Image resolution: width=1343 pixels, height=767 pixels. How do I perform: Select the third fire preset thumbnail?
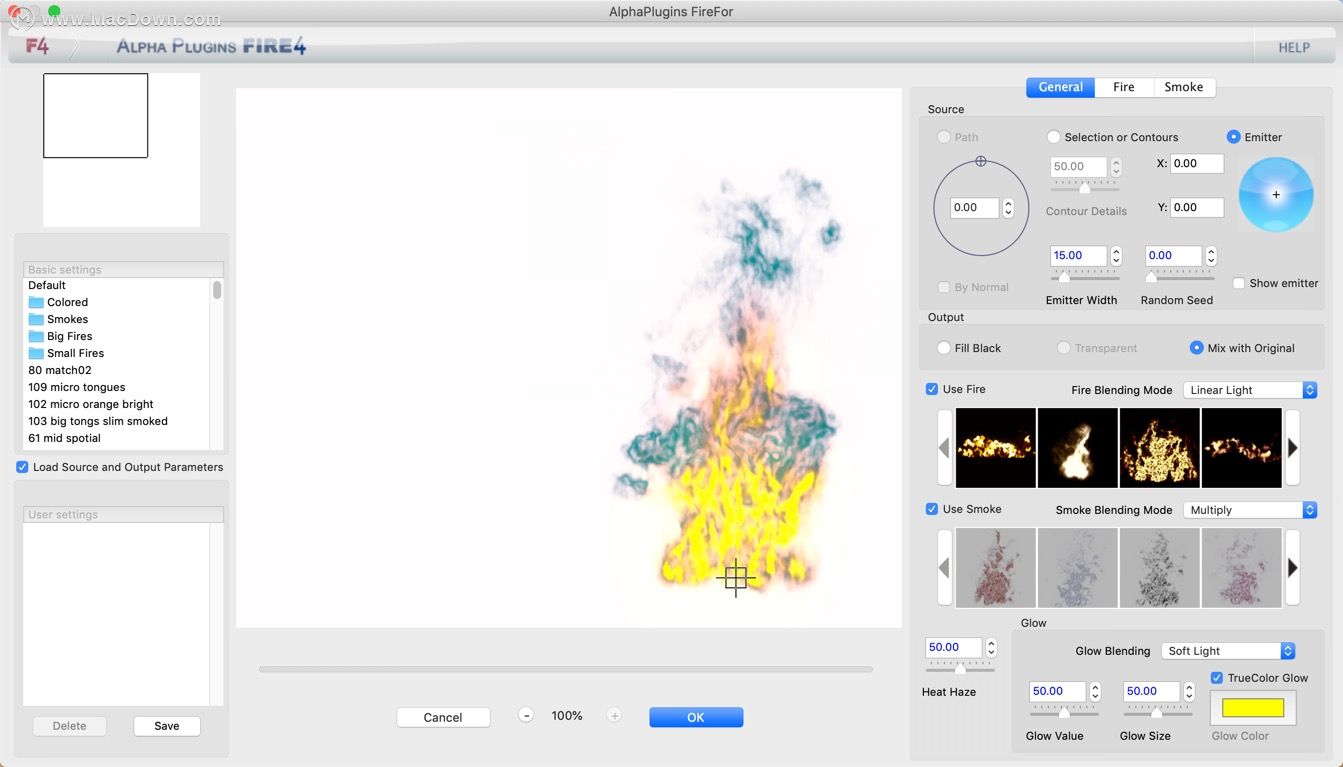[1159, 447]
